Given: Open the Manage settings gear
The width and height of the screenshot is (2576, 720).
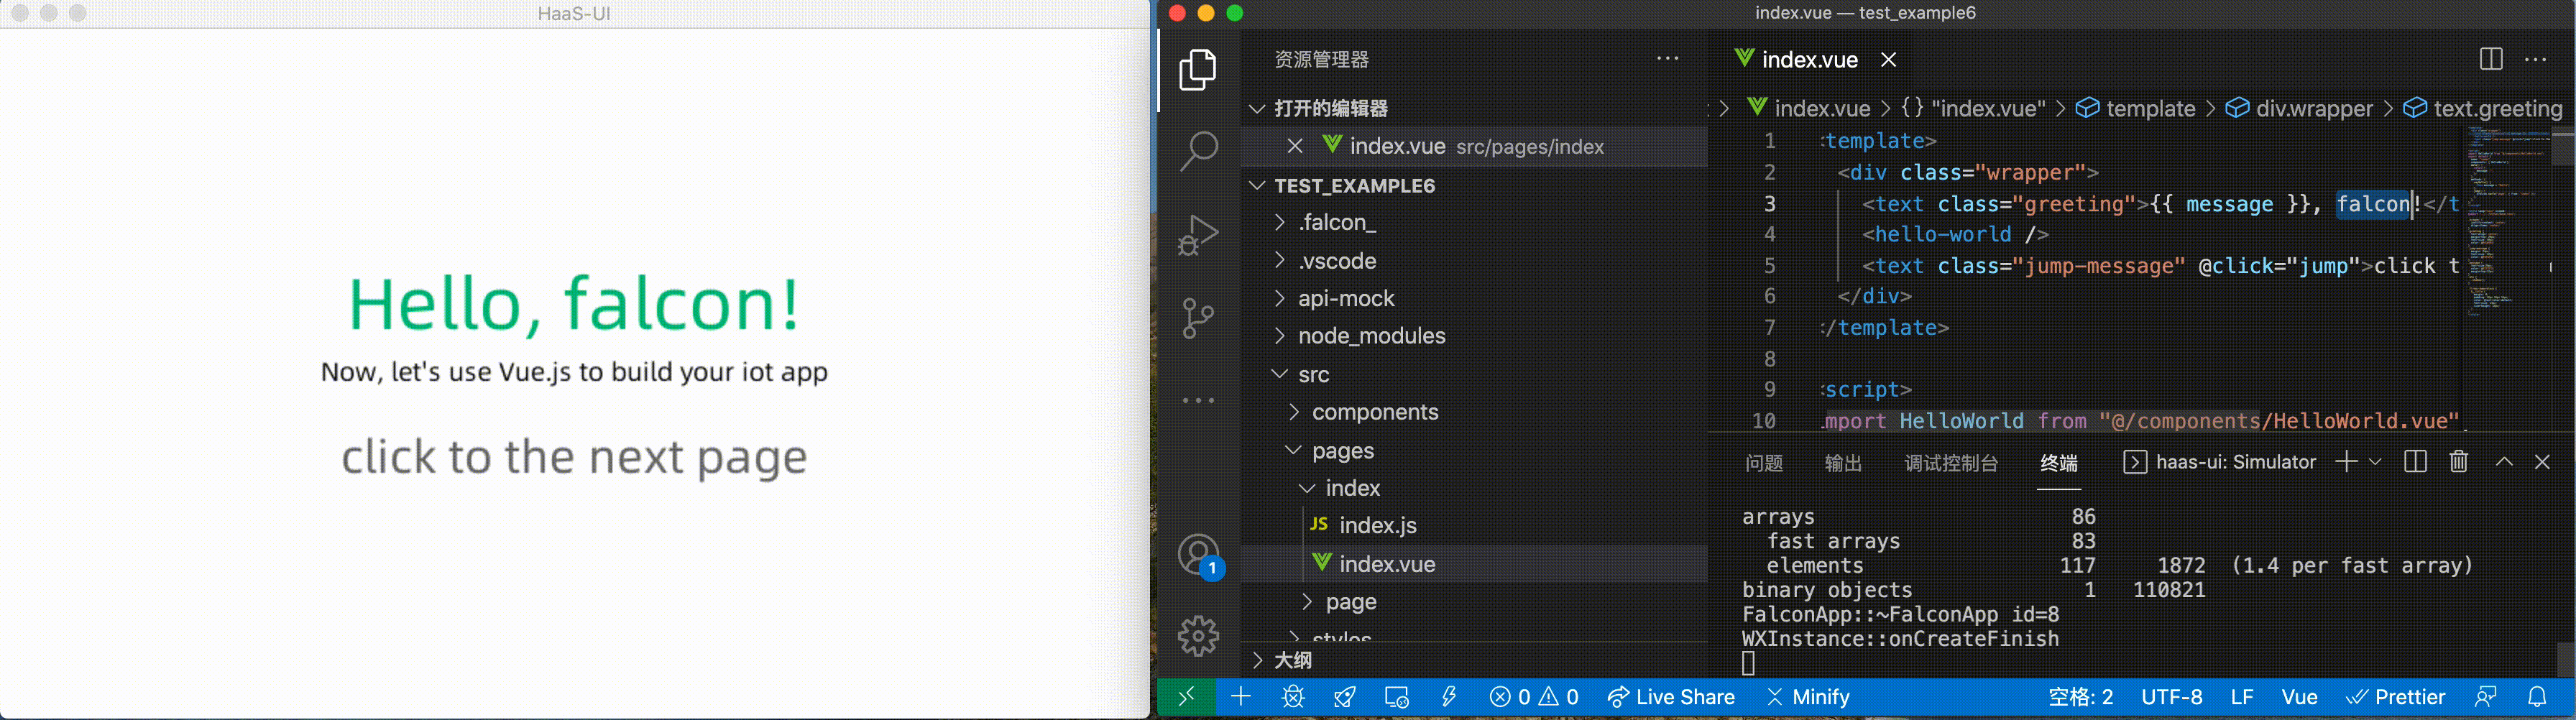Looking at the screenshot, I should [x=1198, y=636].
